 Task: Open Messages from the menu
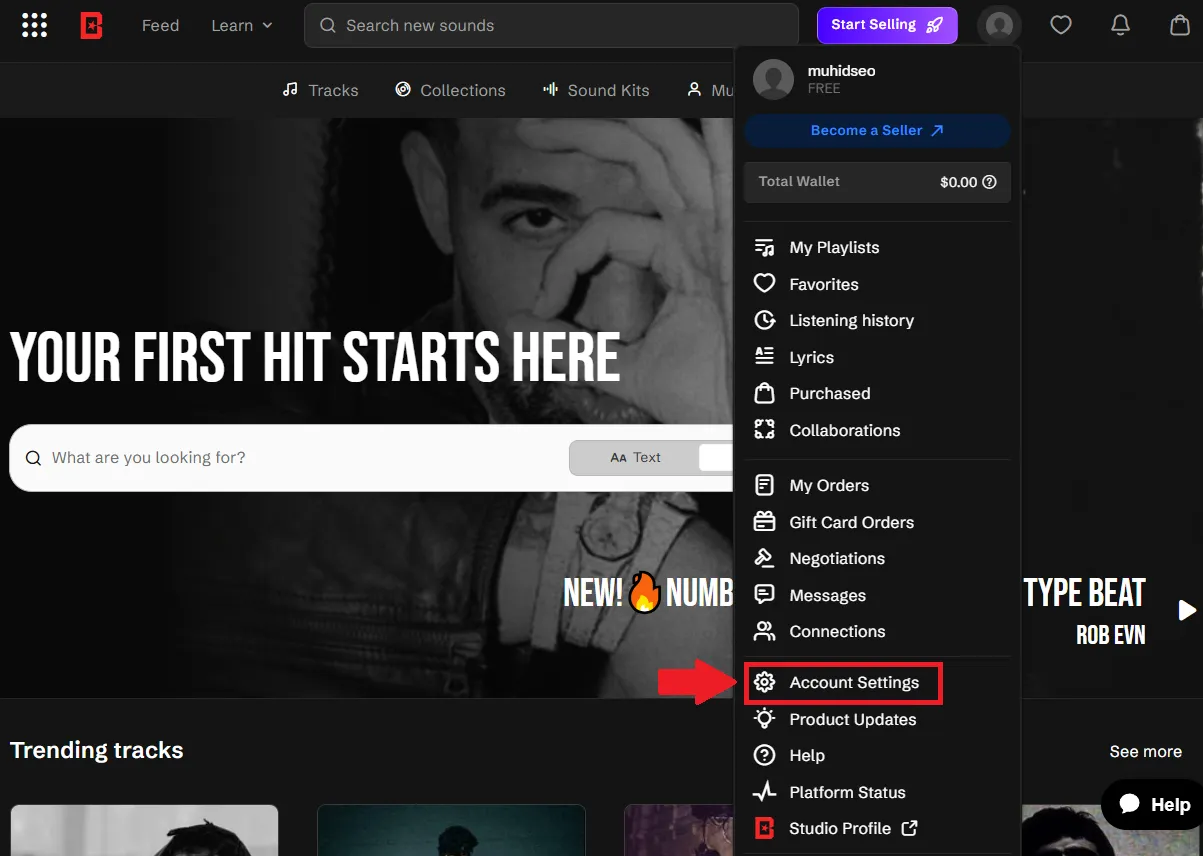pos(827,595)
